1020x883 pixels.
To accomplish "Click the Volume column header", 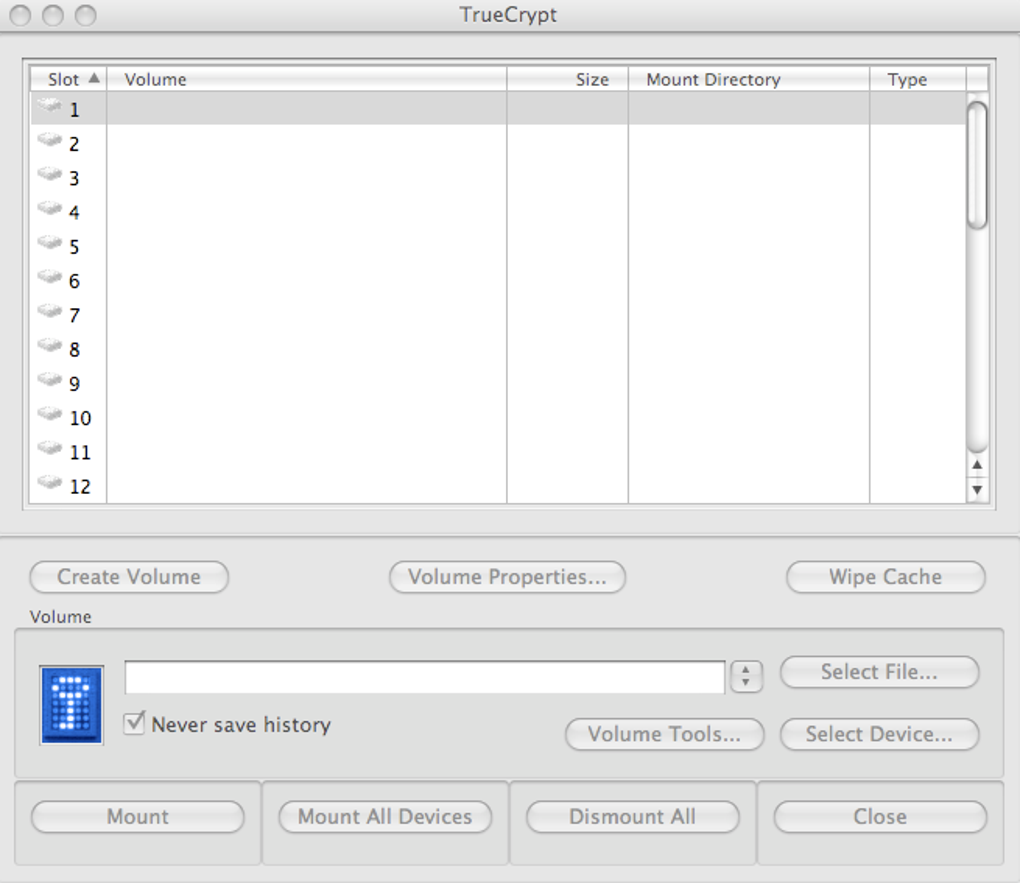I will tap(306, 79).
